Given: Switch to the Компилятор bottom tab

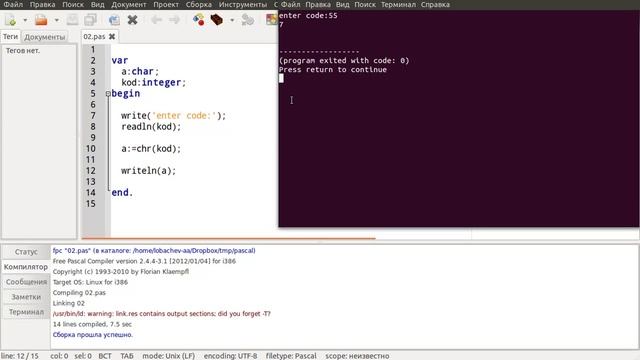Looking at the screenshot, I should pos(26,267).
